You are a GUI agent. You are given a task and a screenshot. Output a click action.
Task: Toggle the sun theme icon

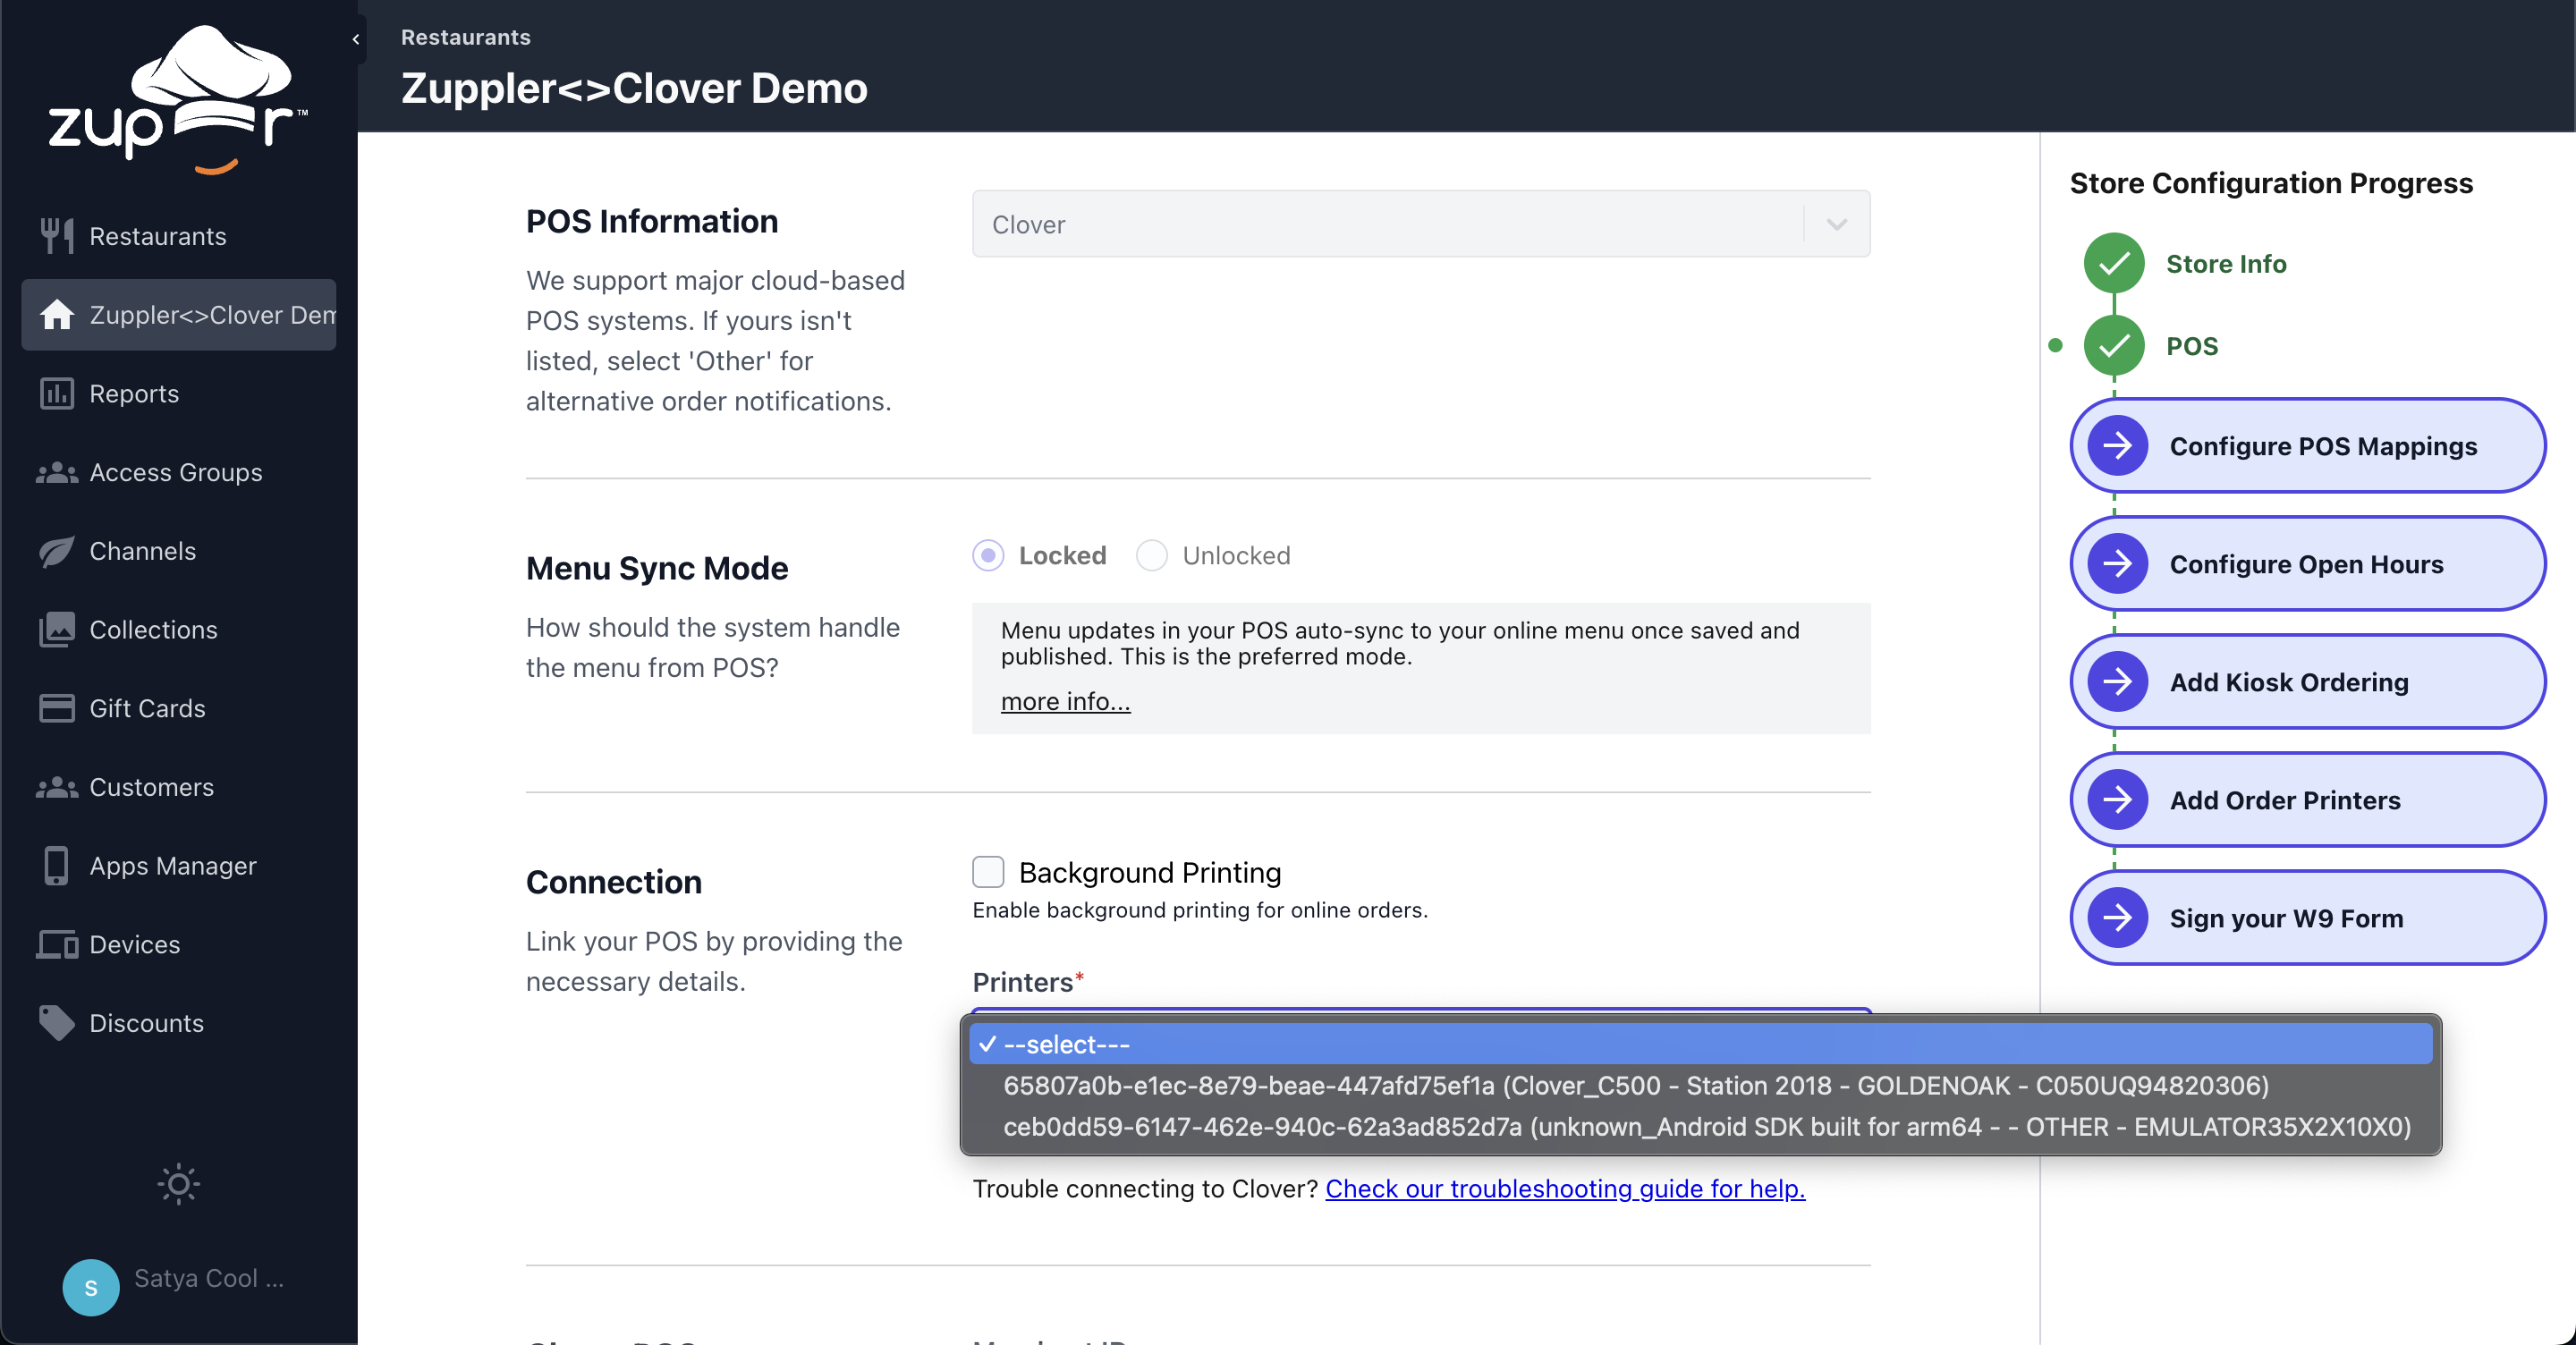pos(178,1184)
